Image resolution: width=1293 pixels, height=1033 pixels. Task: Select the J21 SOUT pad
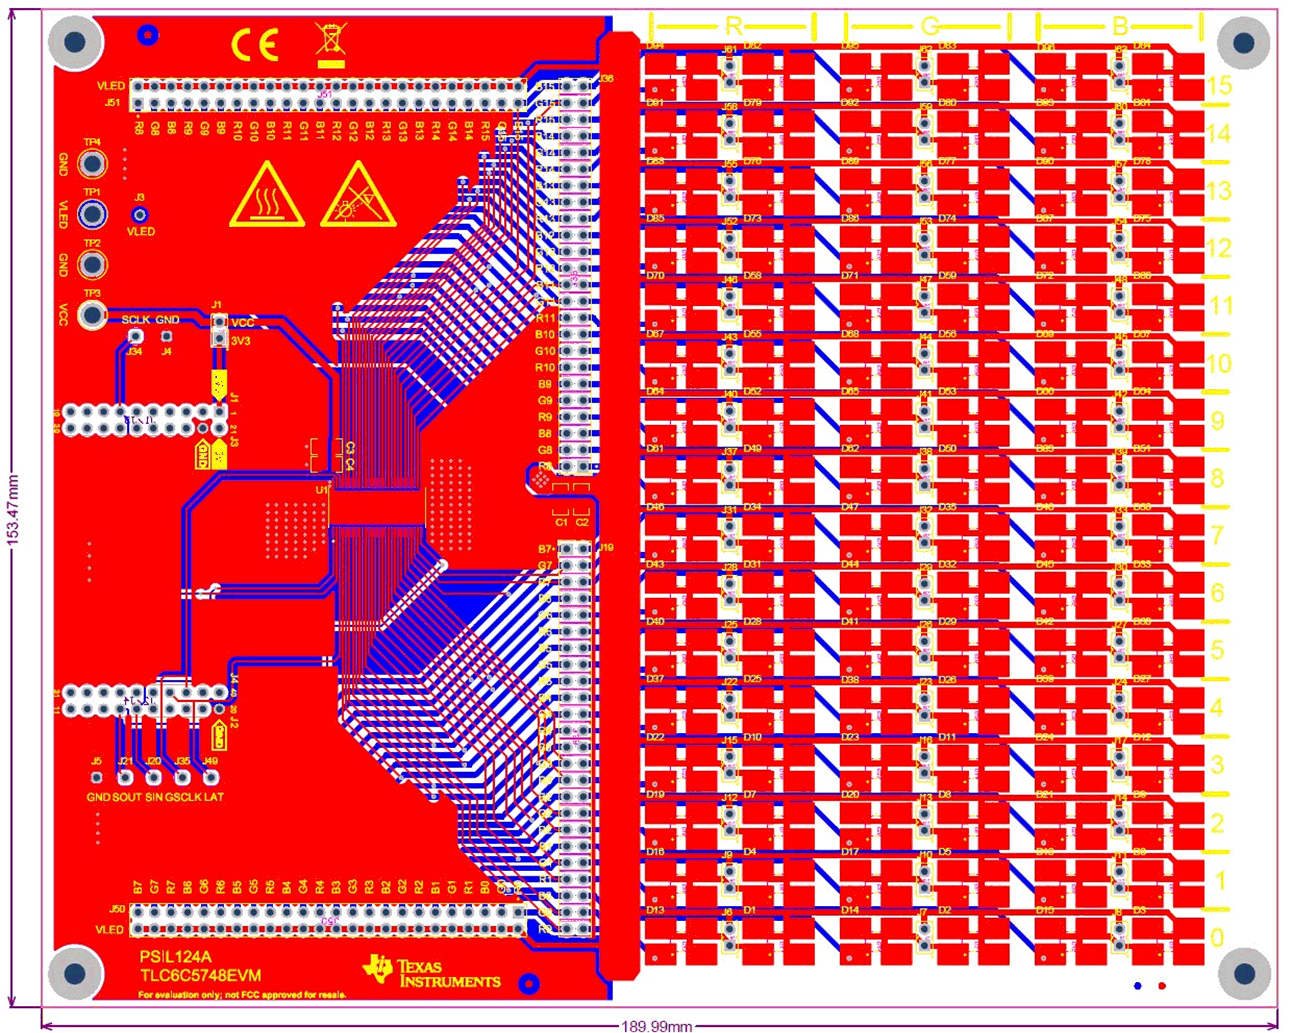(125, 777)
